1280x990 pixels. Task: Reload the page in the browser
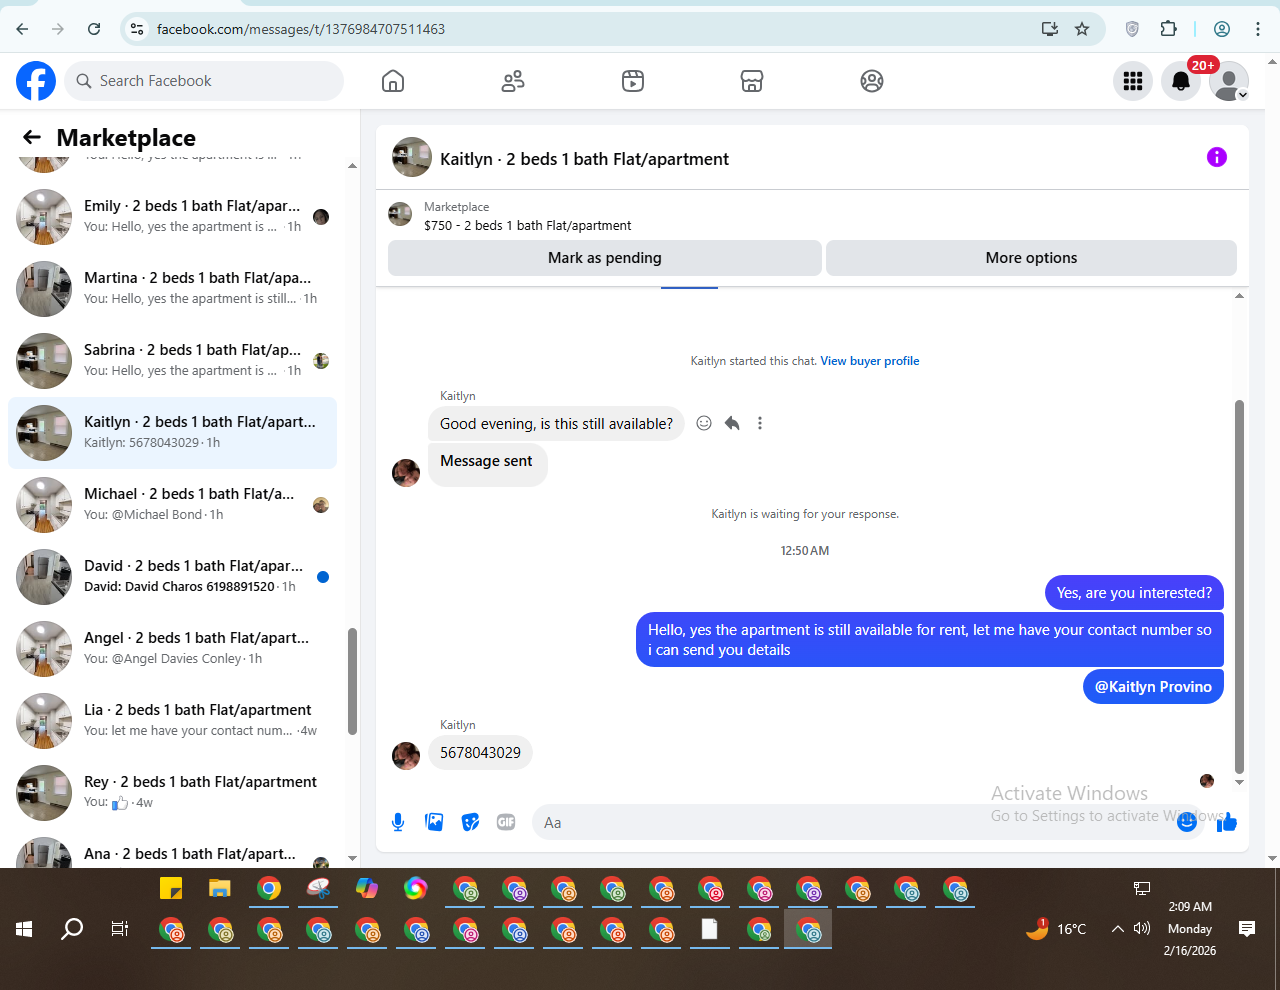[94, 29]
